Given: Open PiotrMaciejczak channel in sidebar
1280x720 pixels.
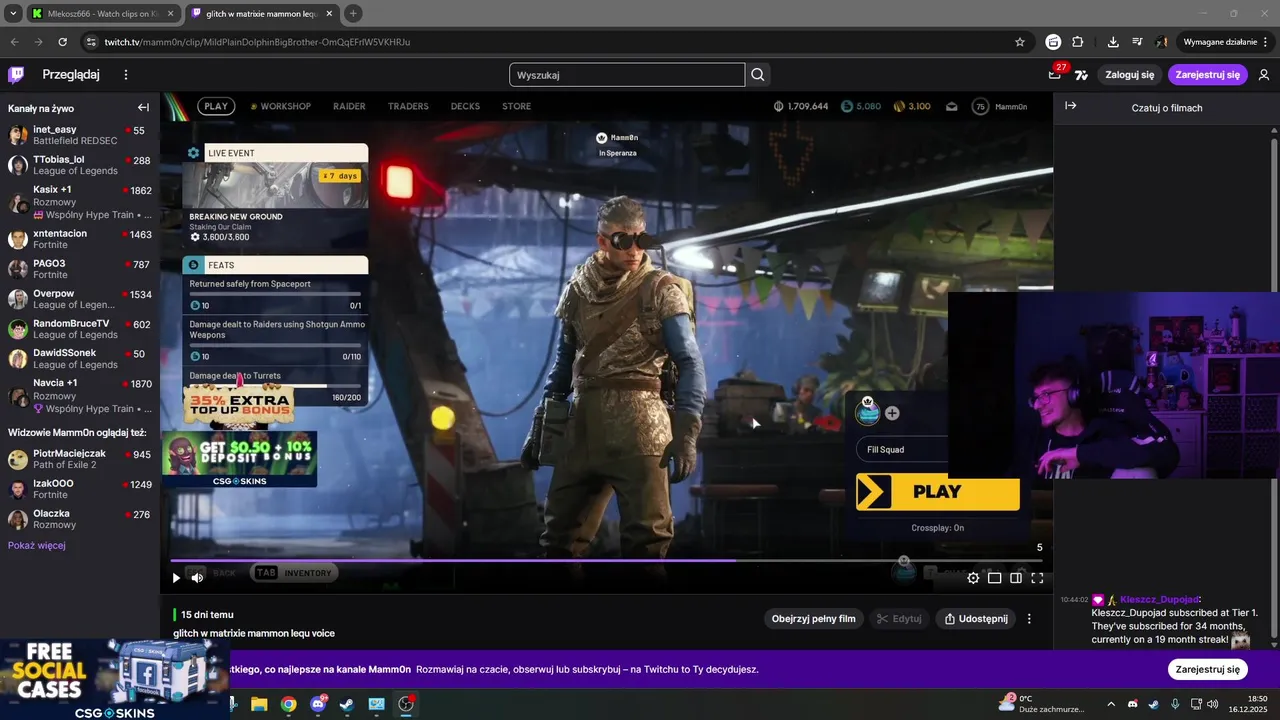Looking at the screenshot, I should pos(80,459).
